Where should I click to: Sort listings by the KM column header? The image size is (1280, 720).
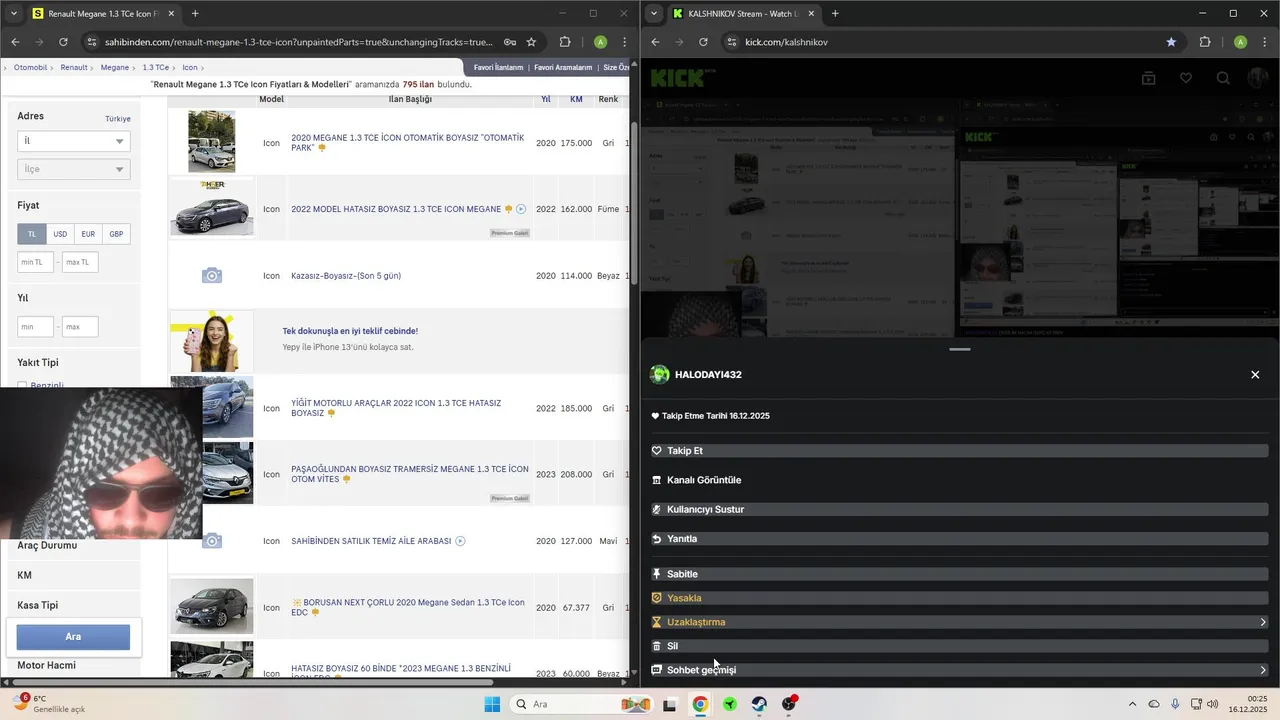[x=576, y=100]
